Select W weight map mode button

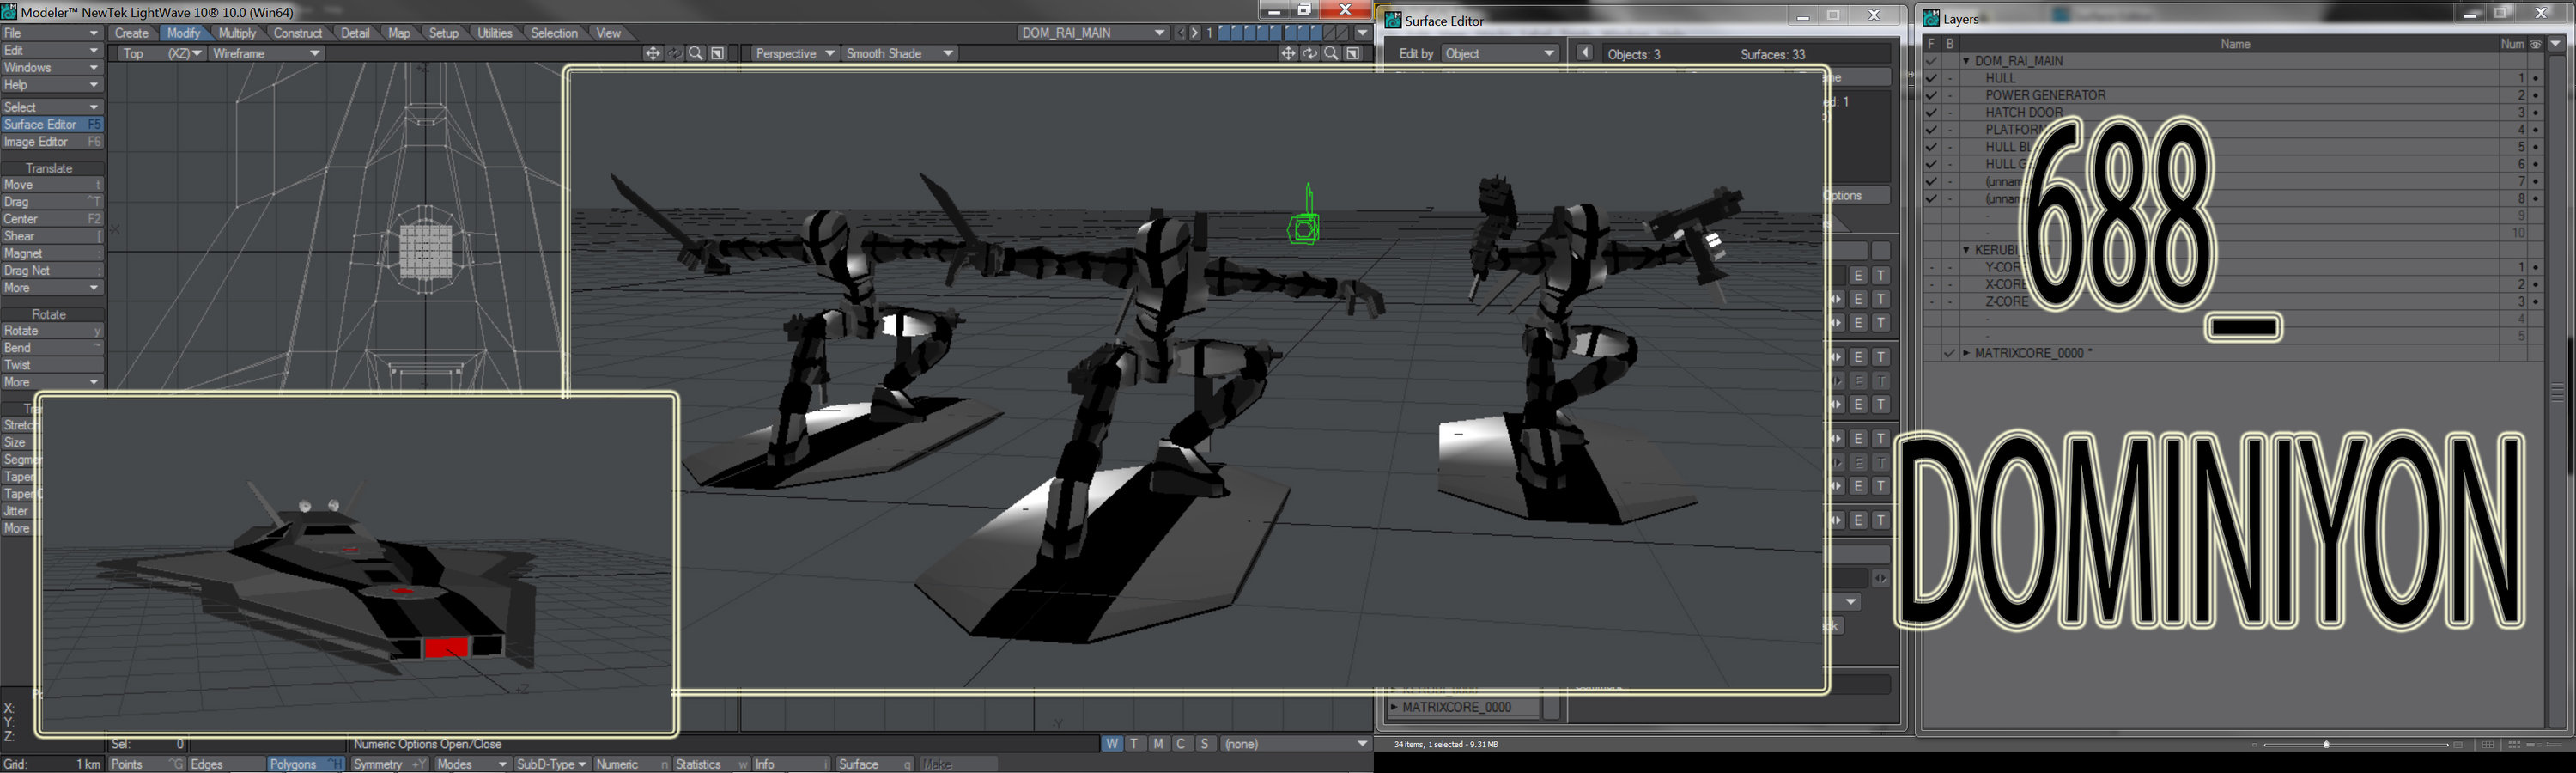click(1112, 744)
